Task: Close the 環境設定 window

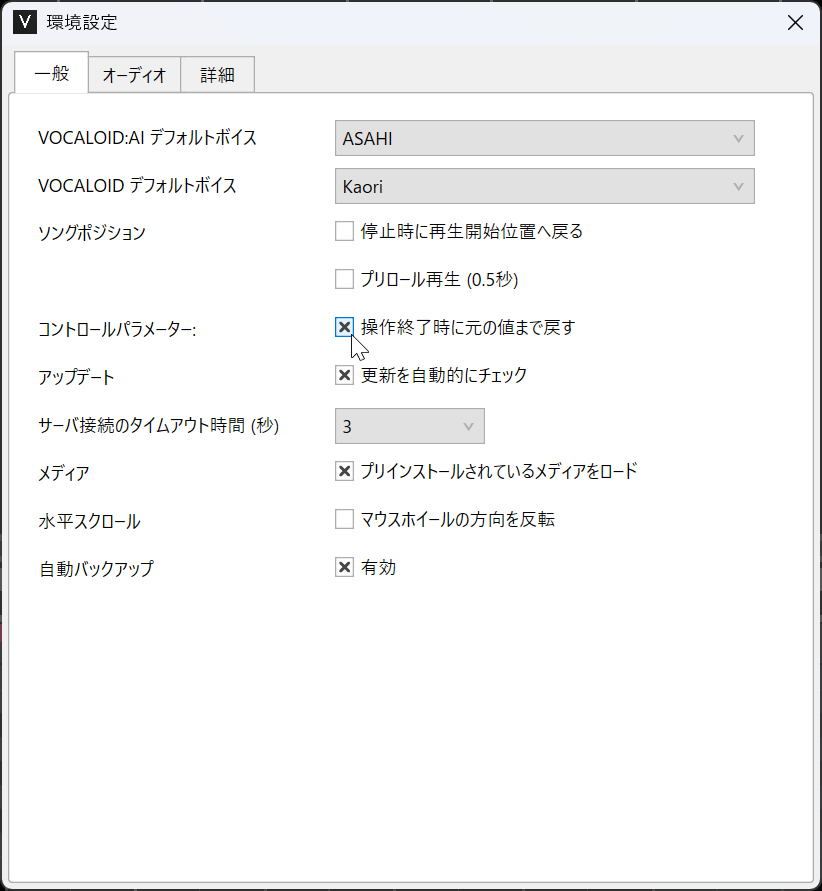Action: pyautogui.click(x=795, y=23)
